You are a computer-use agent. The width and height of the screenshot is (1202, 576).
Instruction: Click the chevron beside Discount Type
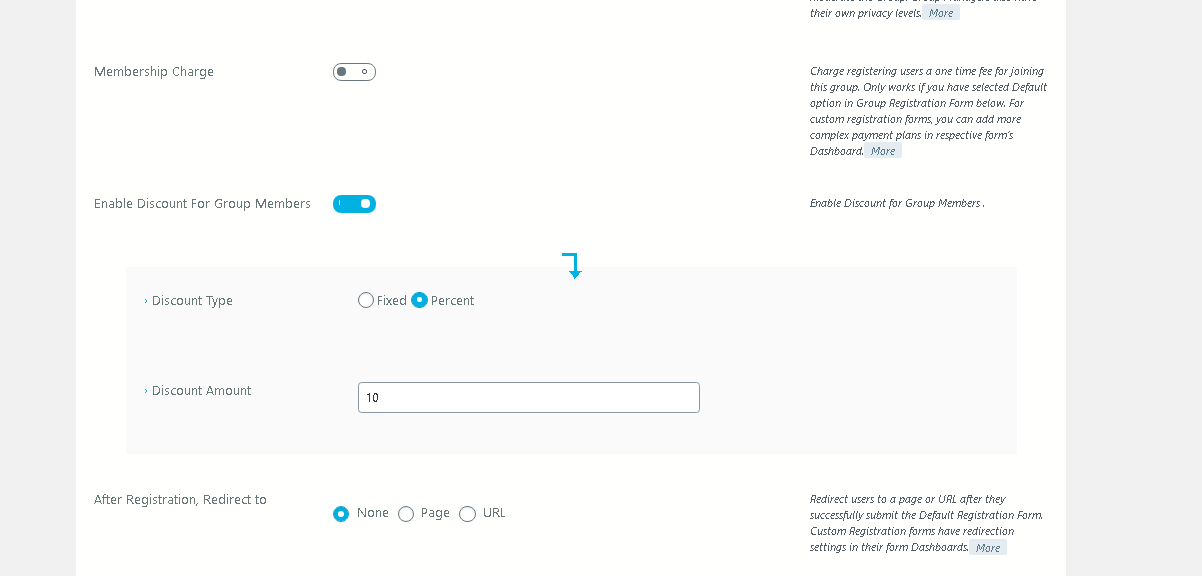pos(146,301)
